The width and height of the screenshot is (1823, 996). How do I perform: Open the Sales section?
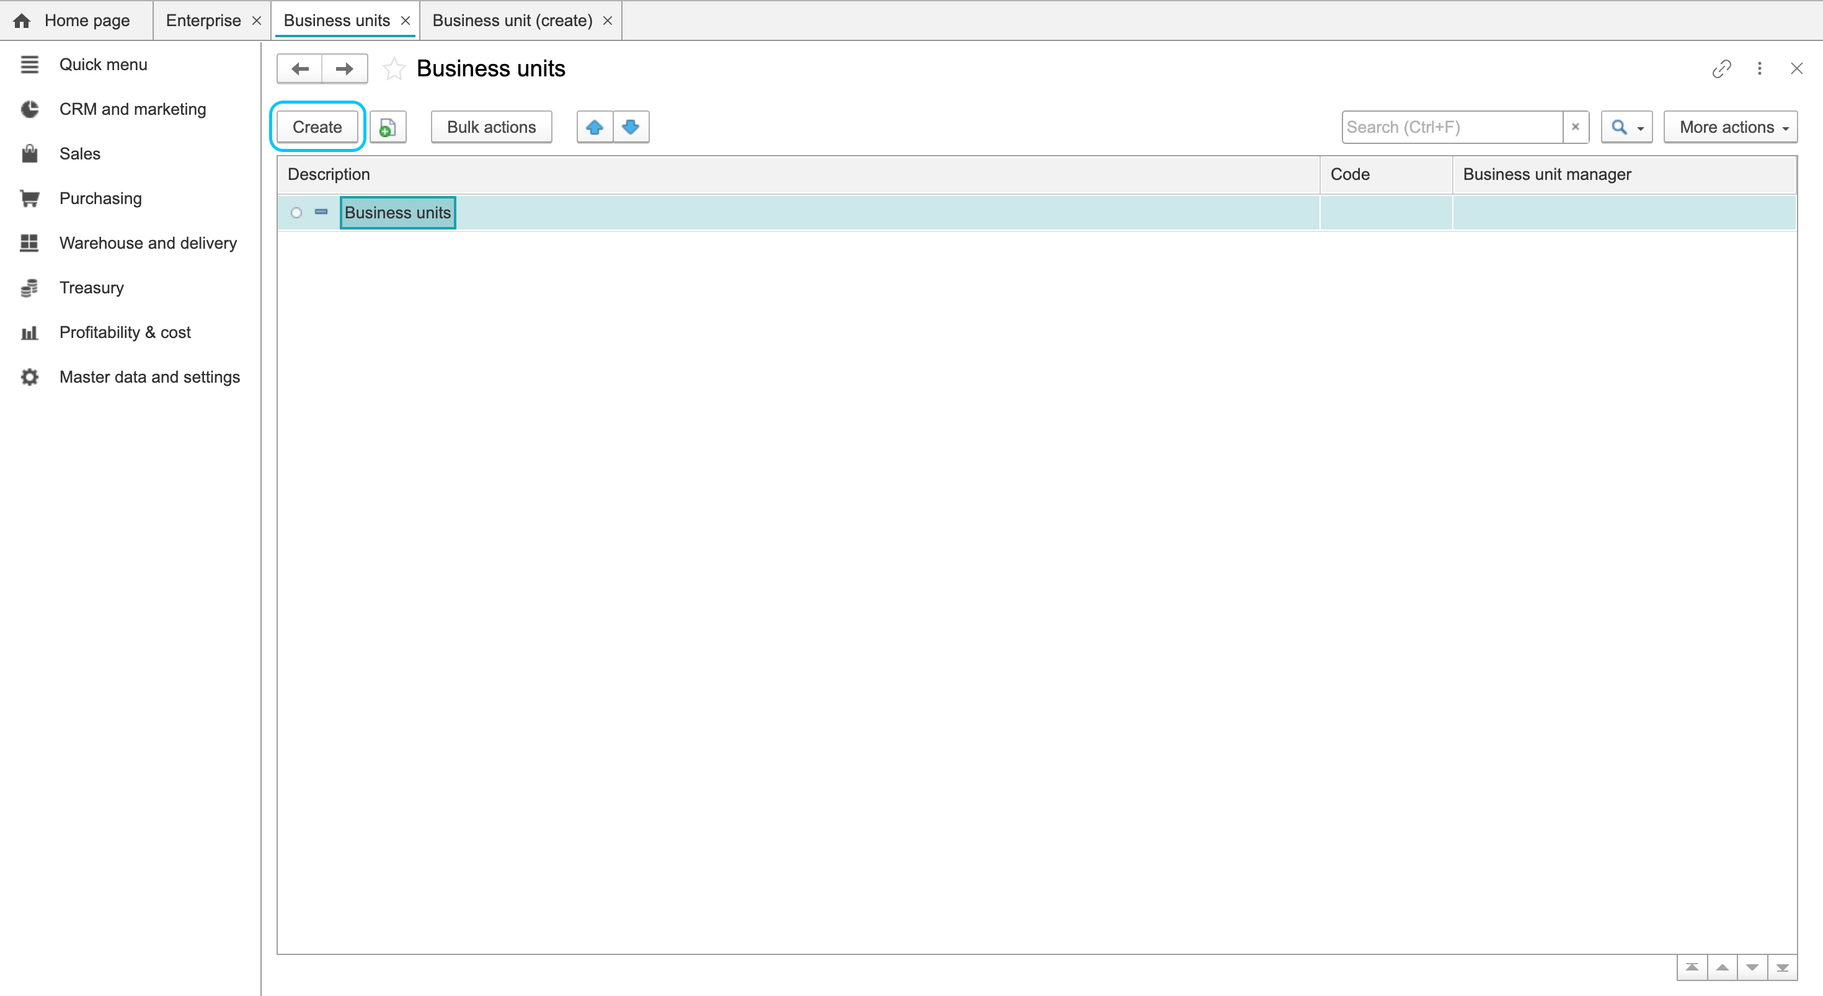click(x=80, y=154)
